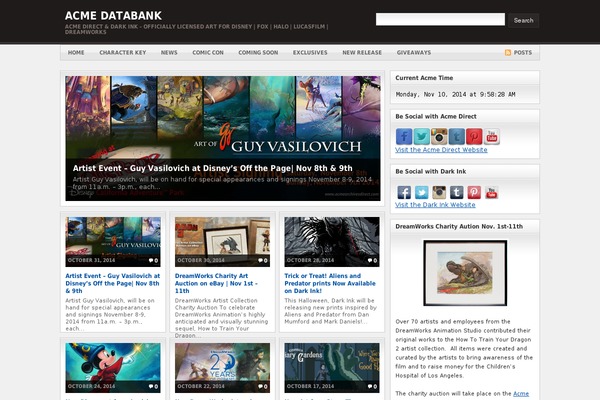
Task: Select the Giveaways menu item
Action: pyautogui.click(x=414, y=52)
